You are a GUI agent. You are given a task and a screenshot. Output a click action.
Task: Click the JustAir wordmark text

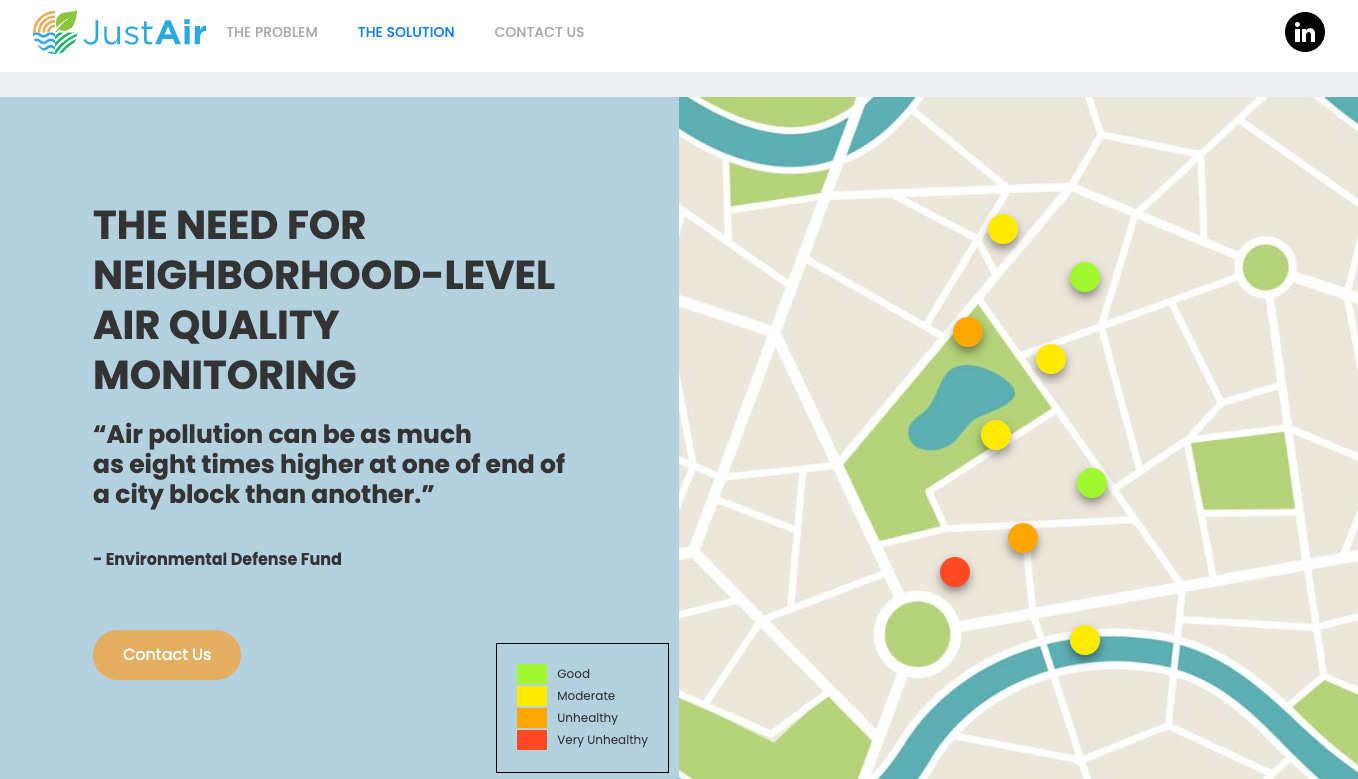click(144, 32)
